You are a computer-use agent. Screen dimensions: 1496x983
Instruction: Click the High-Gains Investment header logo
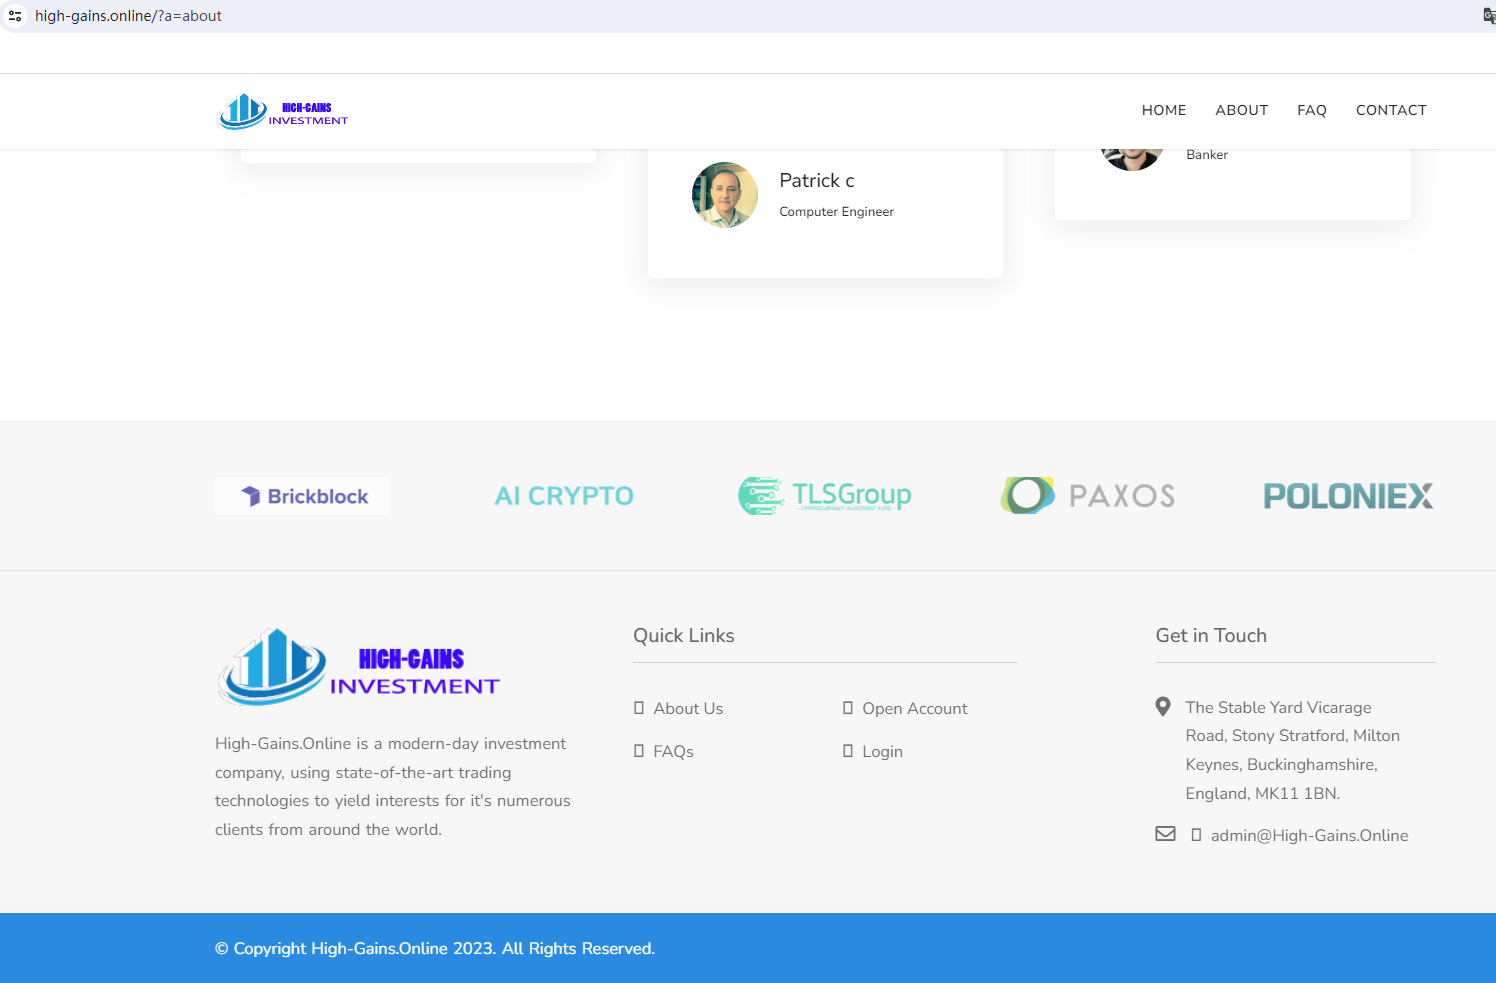coord(283,111)
